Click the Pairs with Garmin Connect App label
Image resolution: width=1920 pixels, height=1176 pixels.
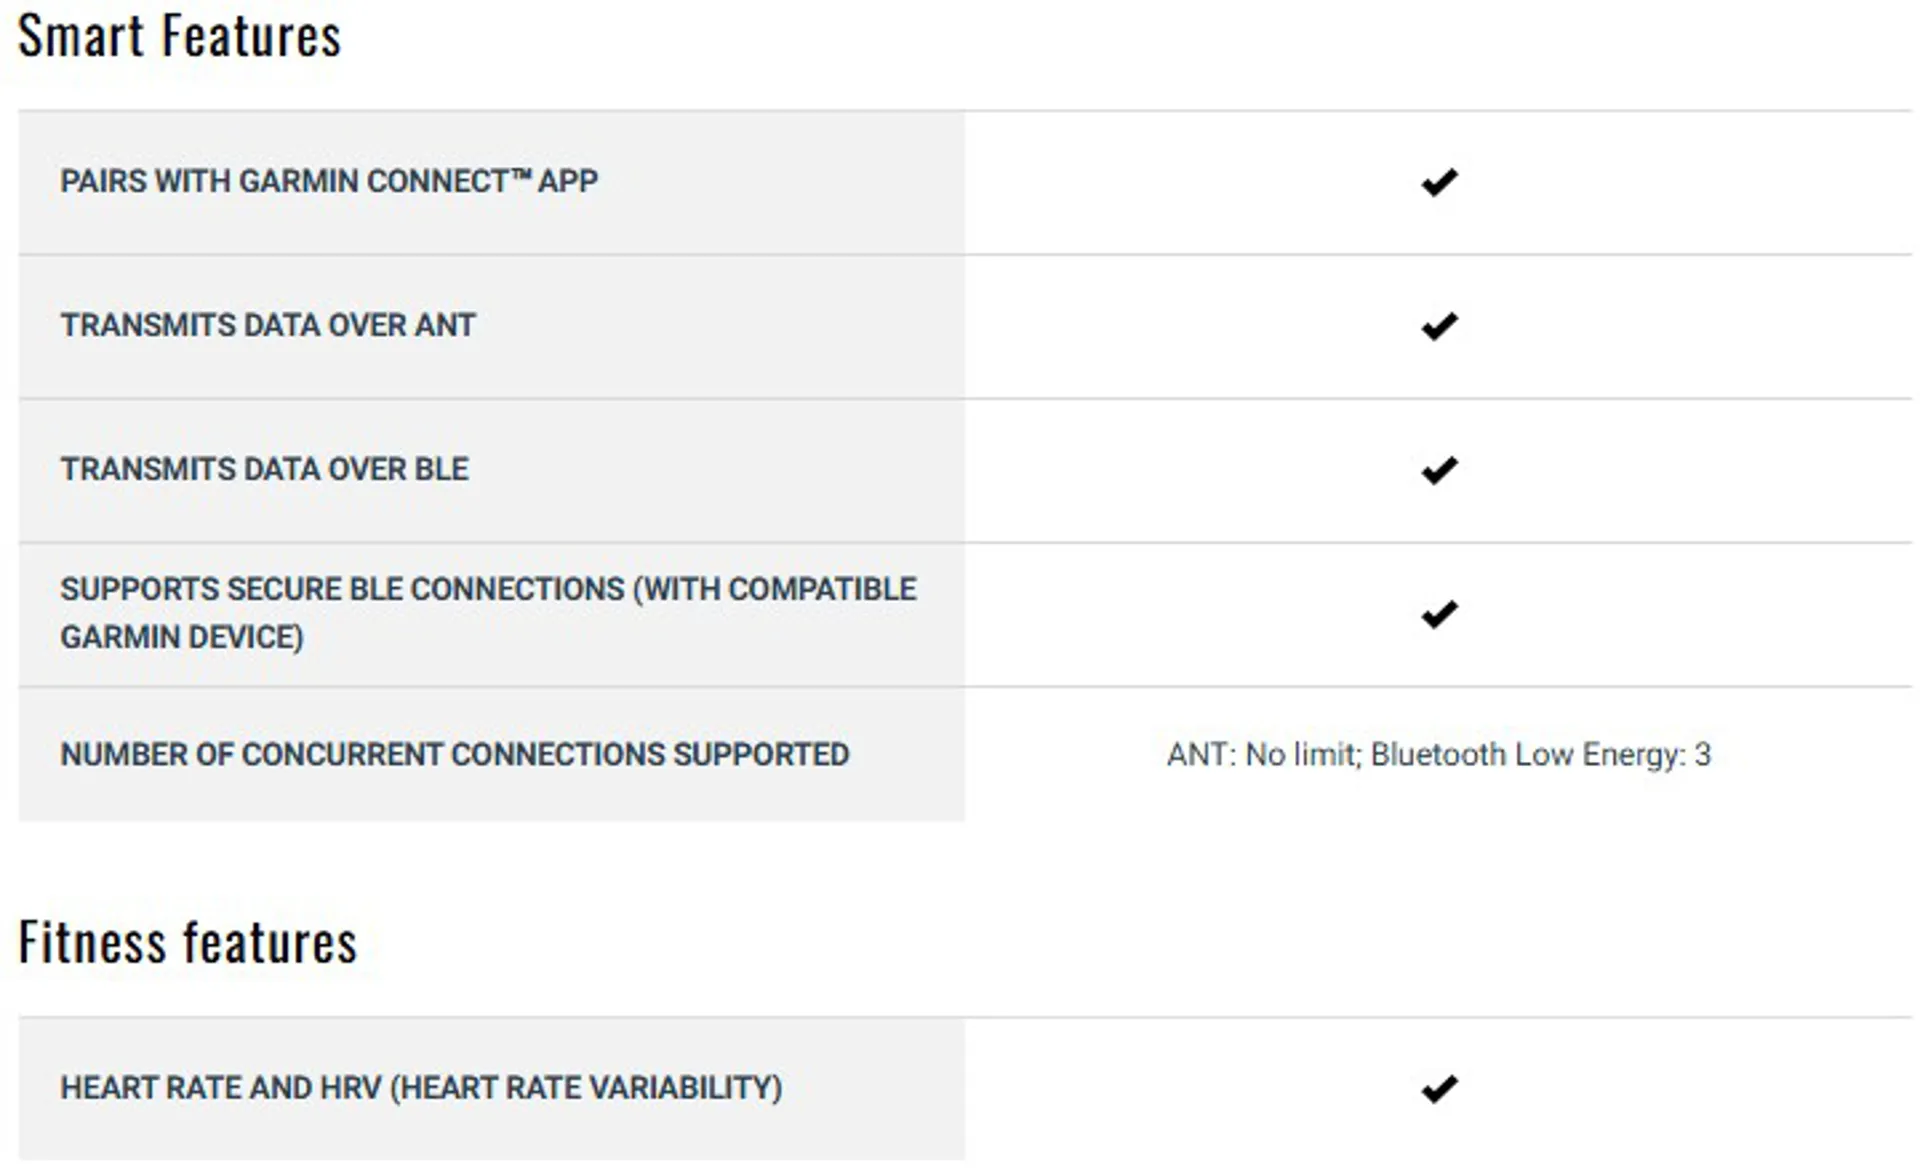point(329,181)
